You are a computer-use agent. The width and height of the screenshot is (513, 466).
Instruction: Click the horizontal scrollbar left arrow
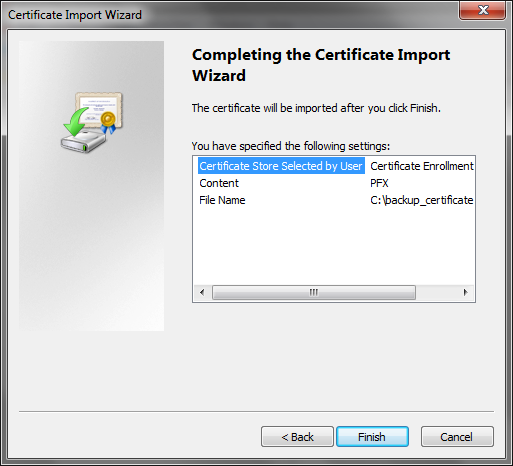coord(202,293)
